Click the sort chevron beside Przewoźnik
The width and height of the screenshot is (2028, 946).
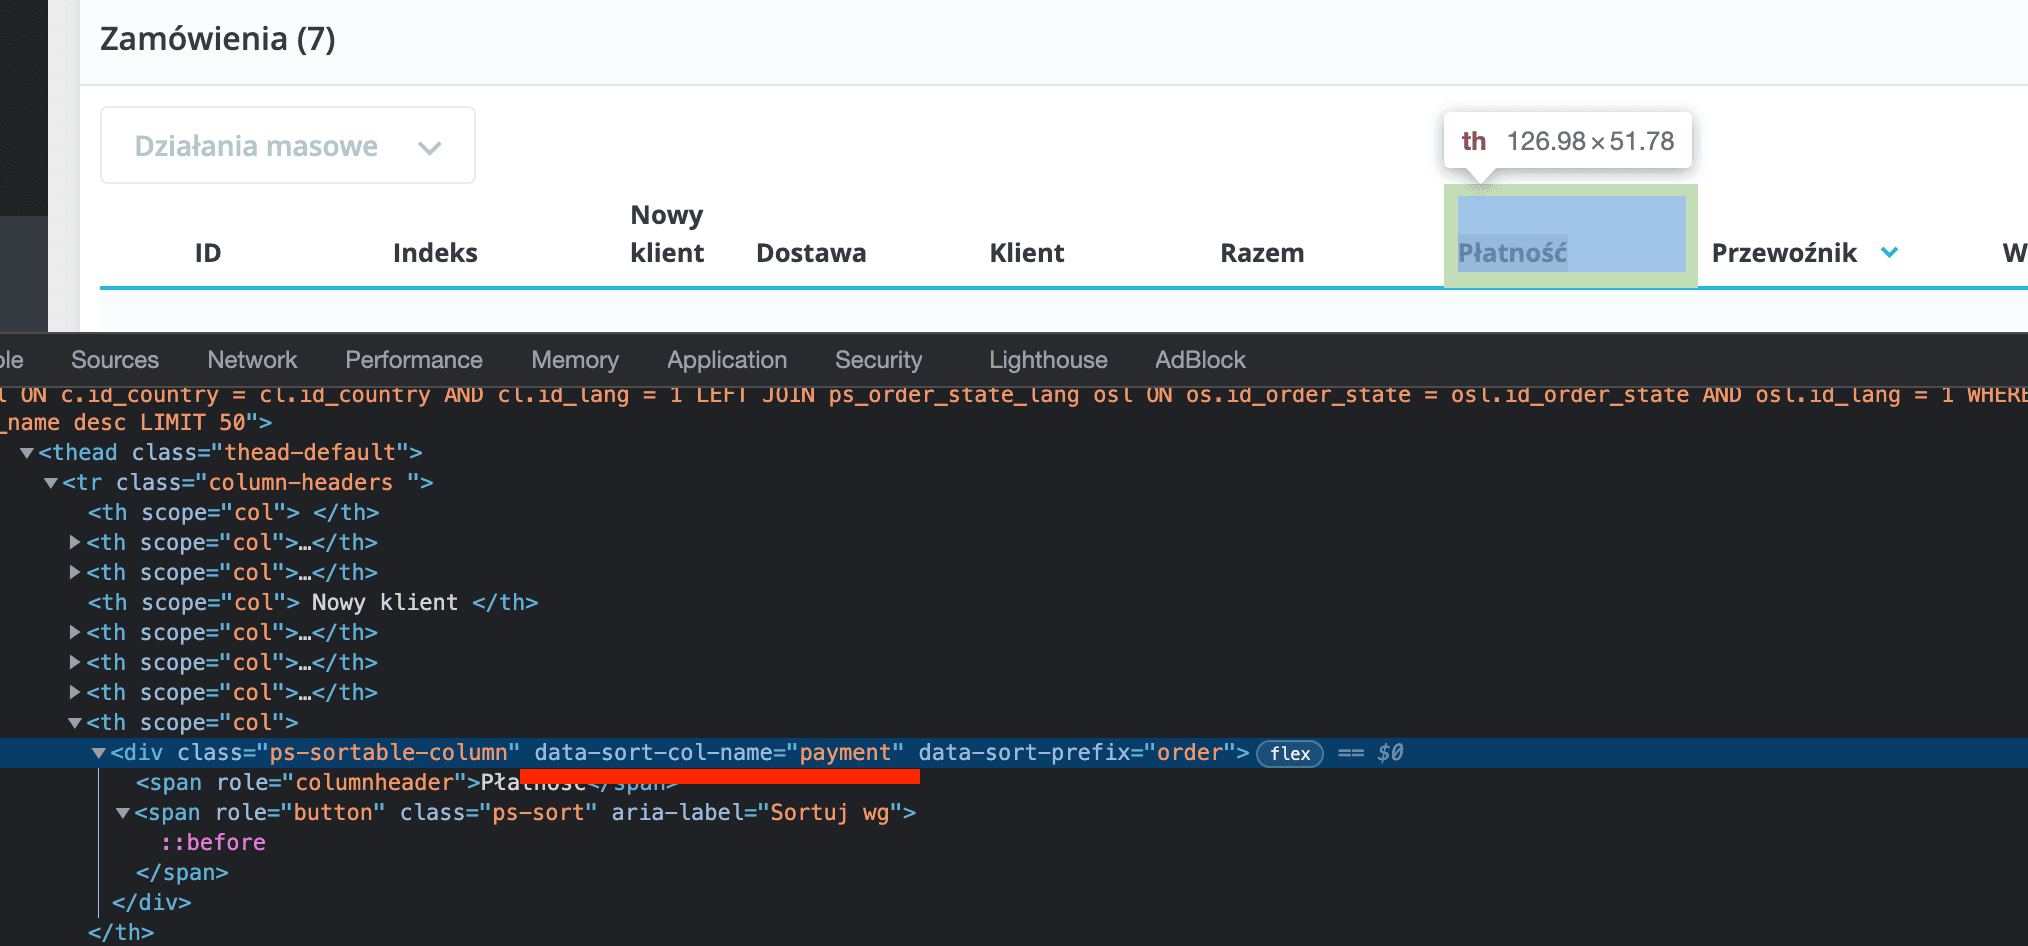[x=1890, y=253]
